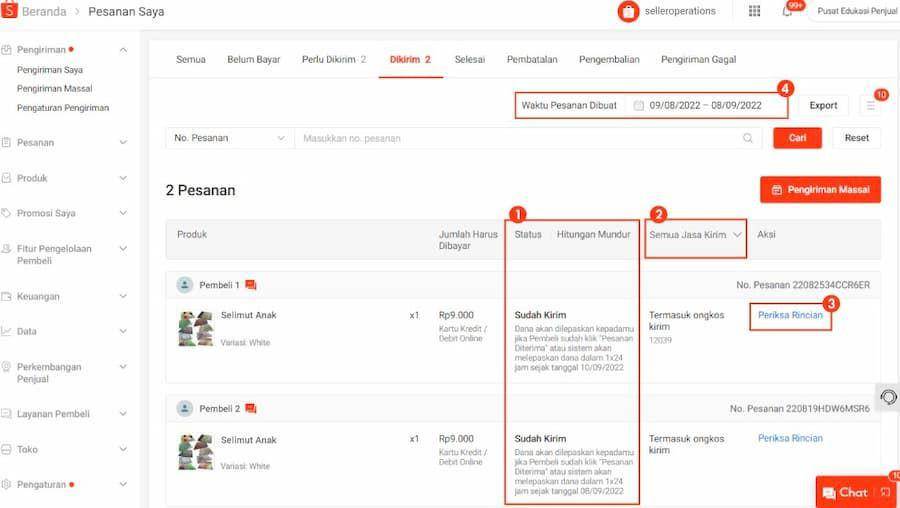
Task: Switch to the Selesai tab
Action: (x=470, y=59)
